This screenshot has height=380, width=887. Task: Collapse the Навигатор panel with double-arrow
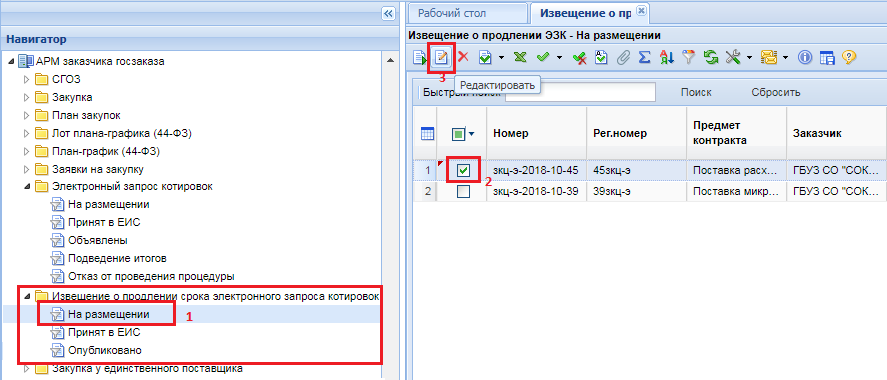coord(387,14)
